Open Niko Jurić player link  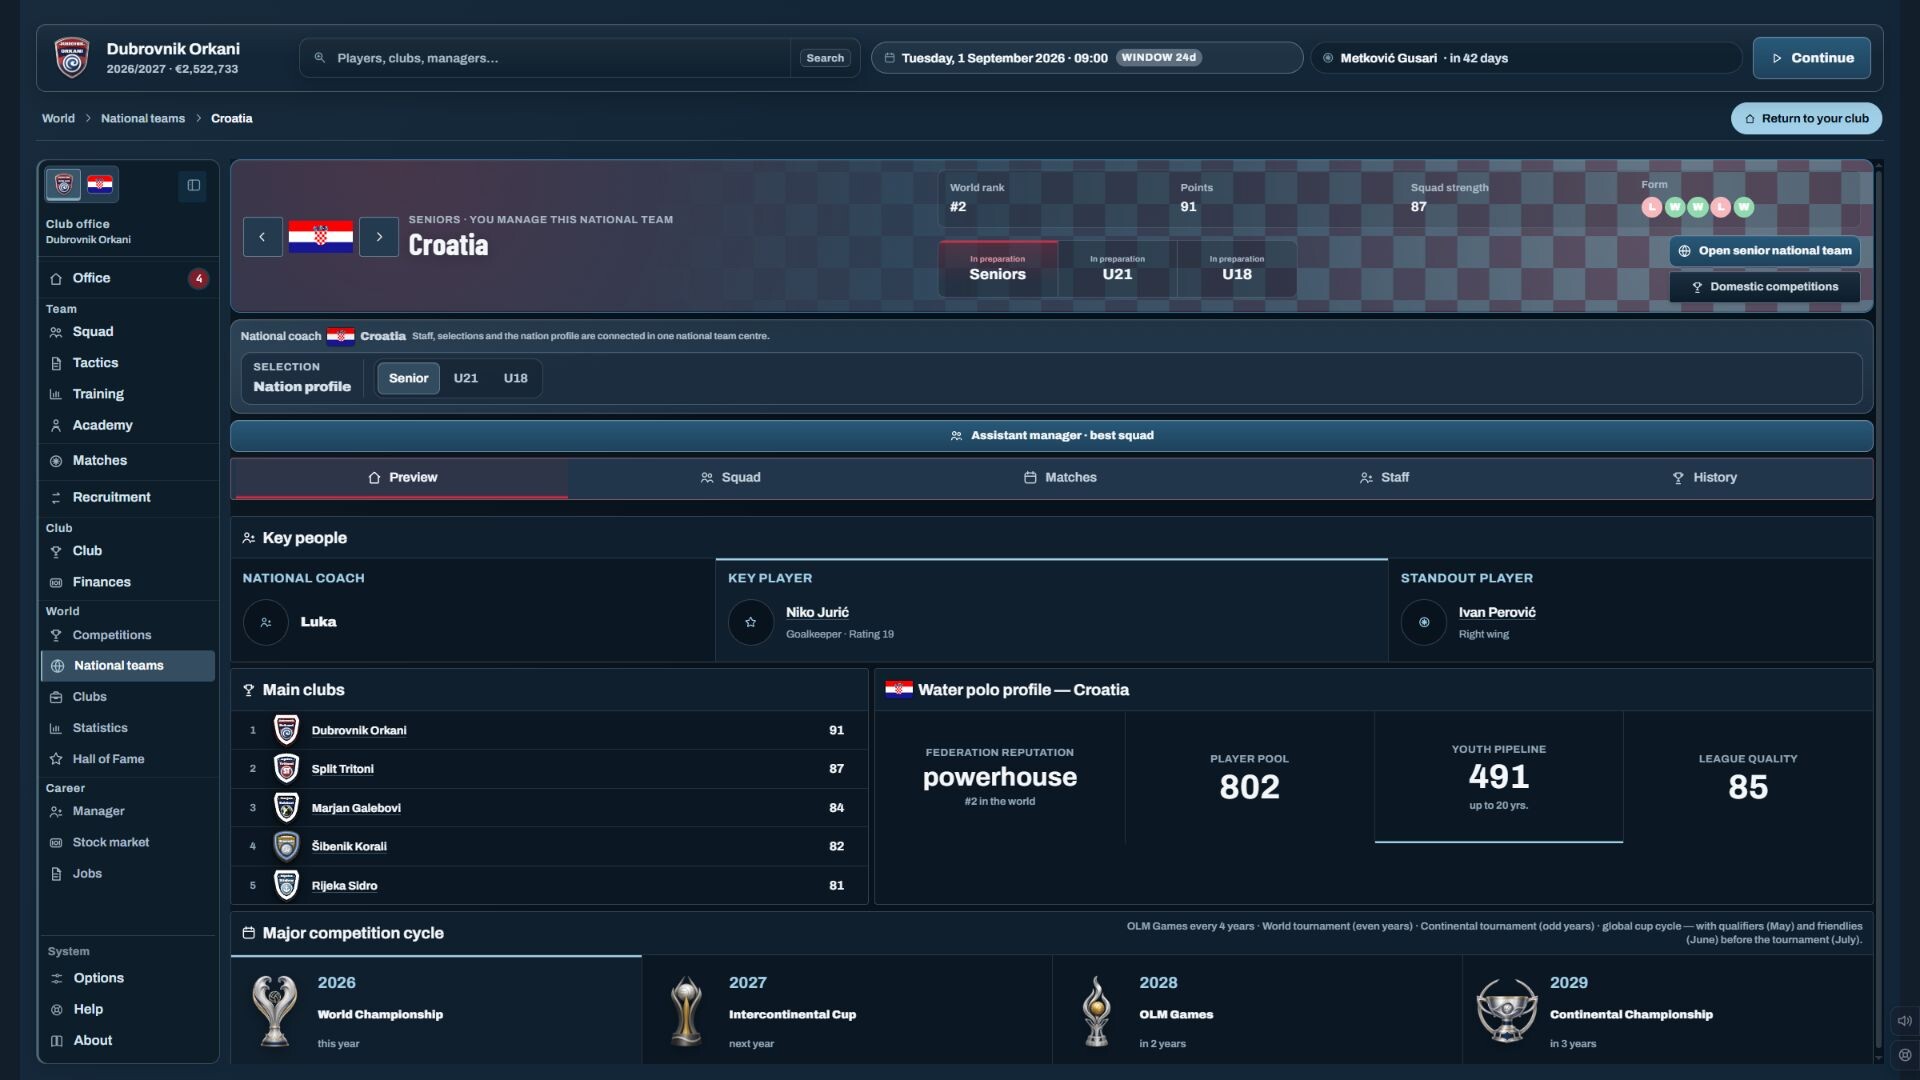817,612
